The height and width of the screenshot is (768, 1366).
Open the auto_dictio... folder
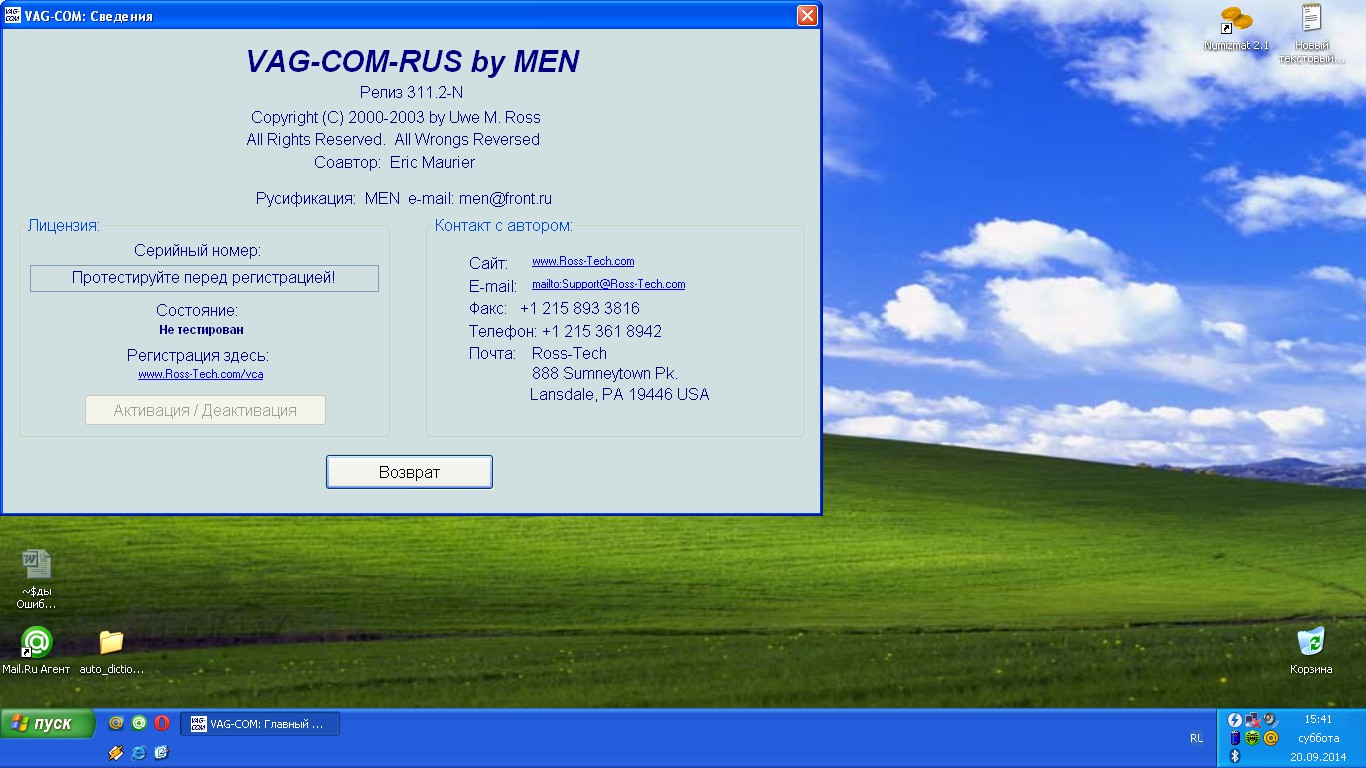coord(111,650)
